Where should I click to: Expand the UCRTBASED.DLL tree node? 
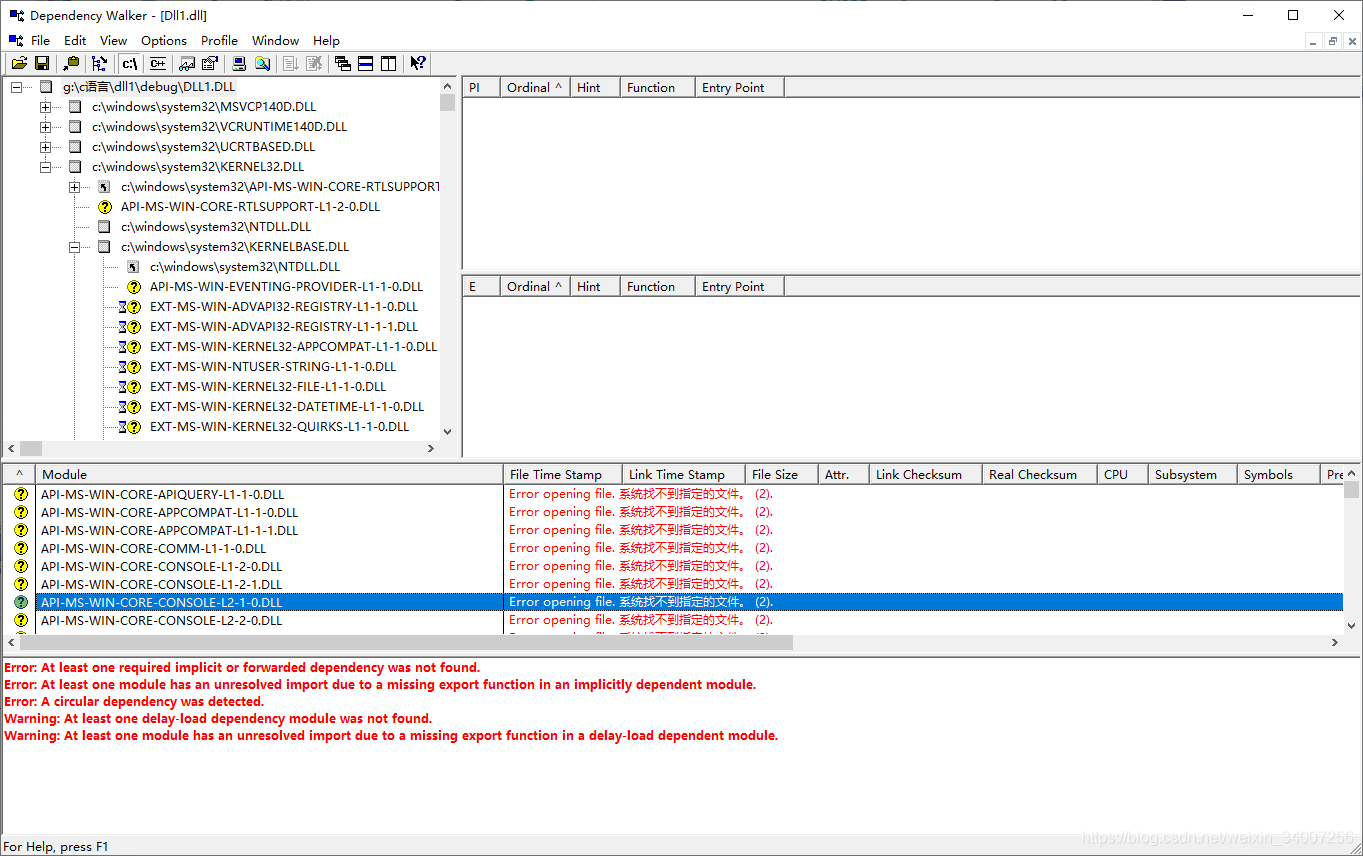pos(45,147)
